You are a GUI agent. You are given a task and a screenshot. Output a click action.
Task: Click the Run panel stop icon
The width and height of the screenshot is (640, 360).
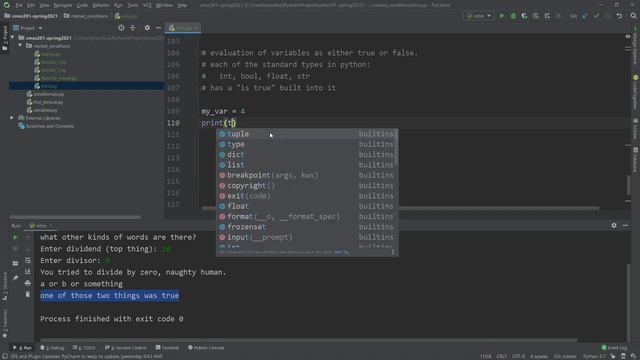(x=16, y=249)
